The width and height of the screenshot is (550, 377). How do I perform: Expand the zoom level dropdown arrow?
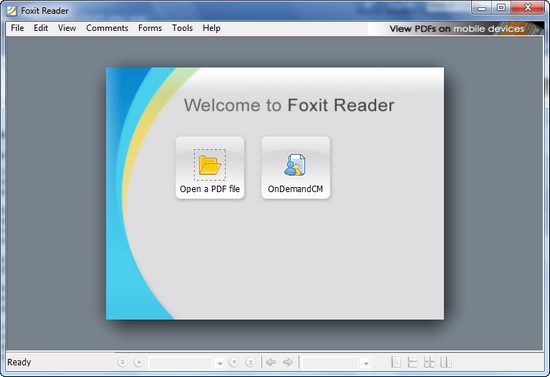pyautogui.click(x=365, y=363)
